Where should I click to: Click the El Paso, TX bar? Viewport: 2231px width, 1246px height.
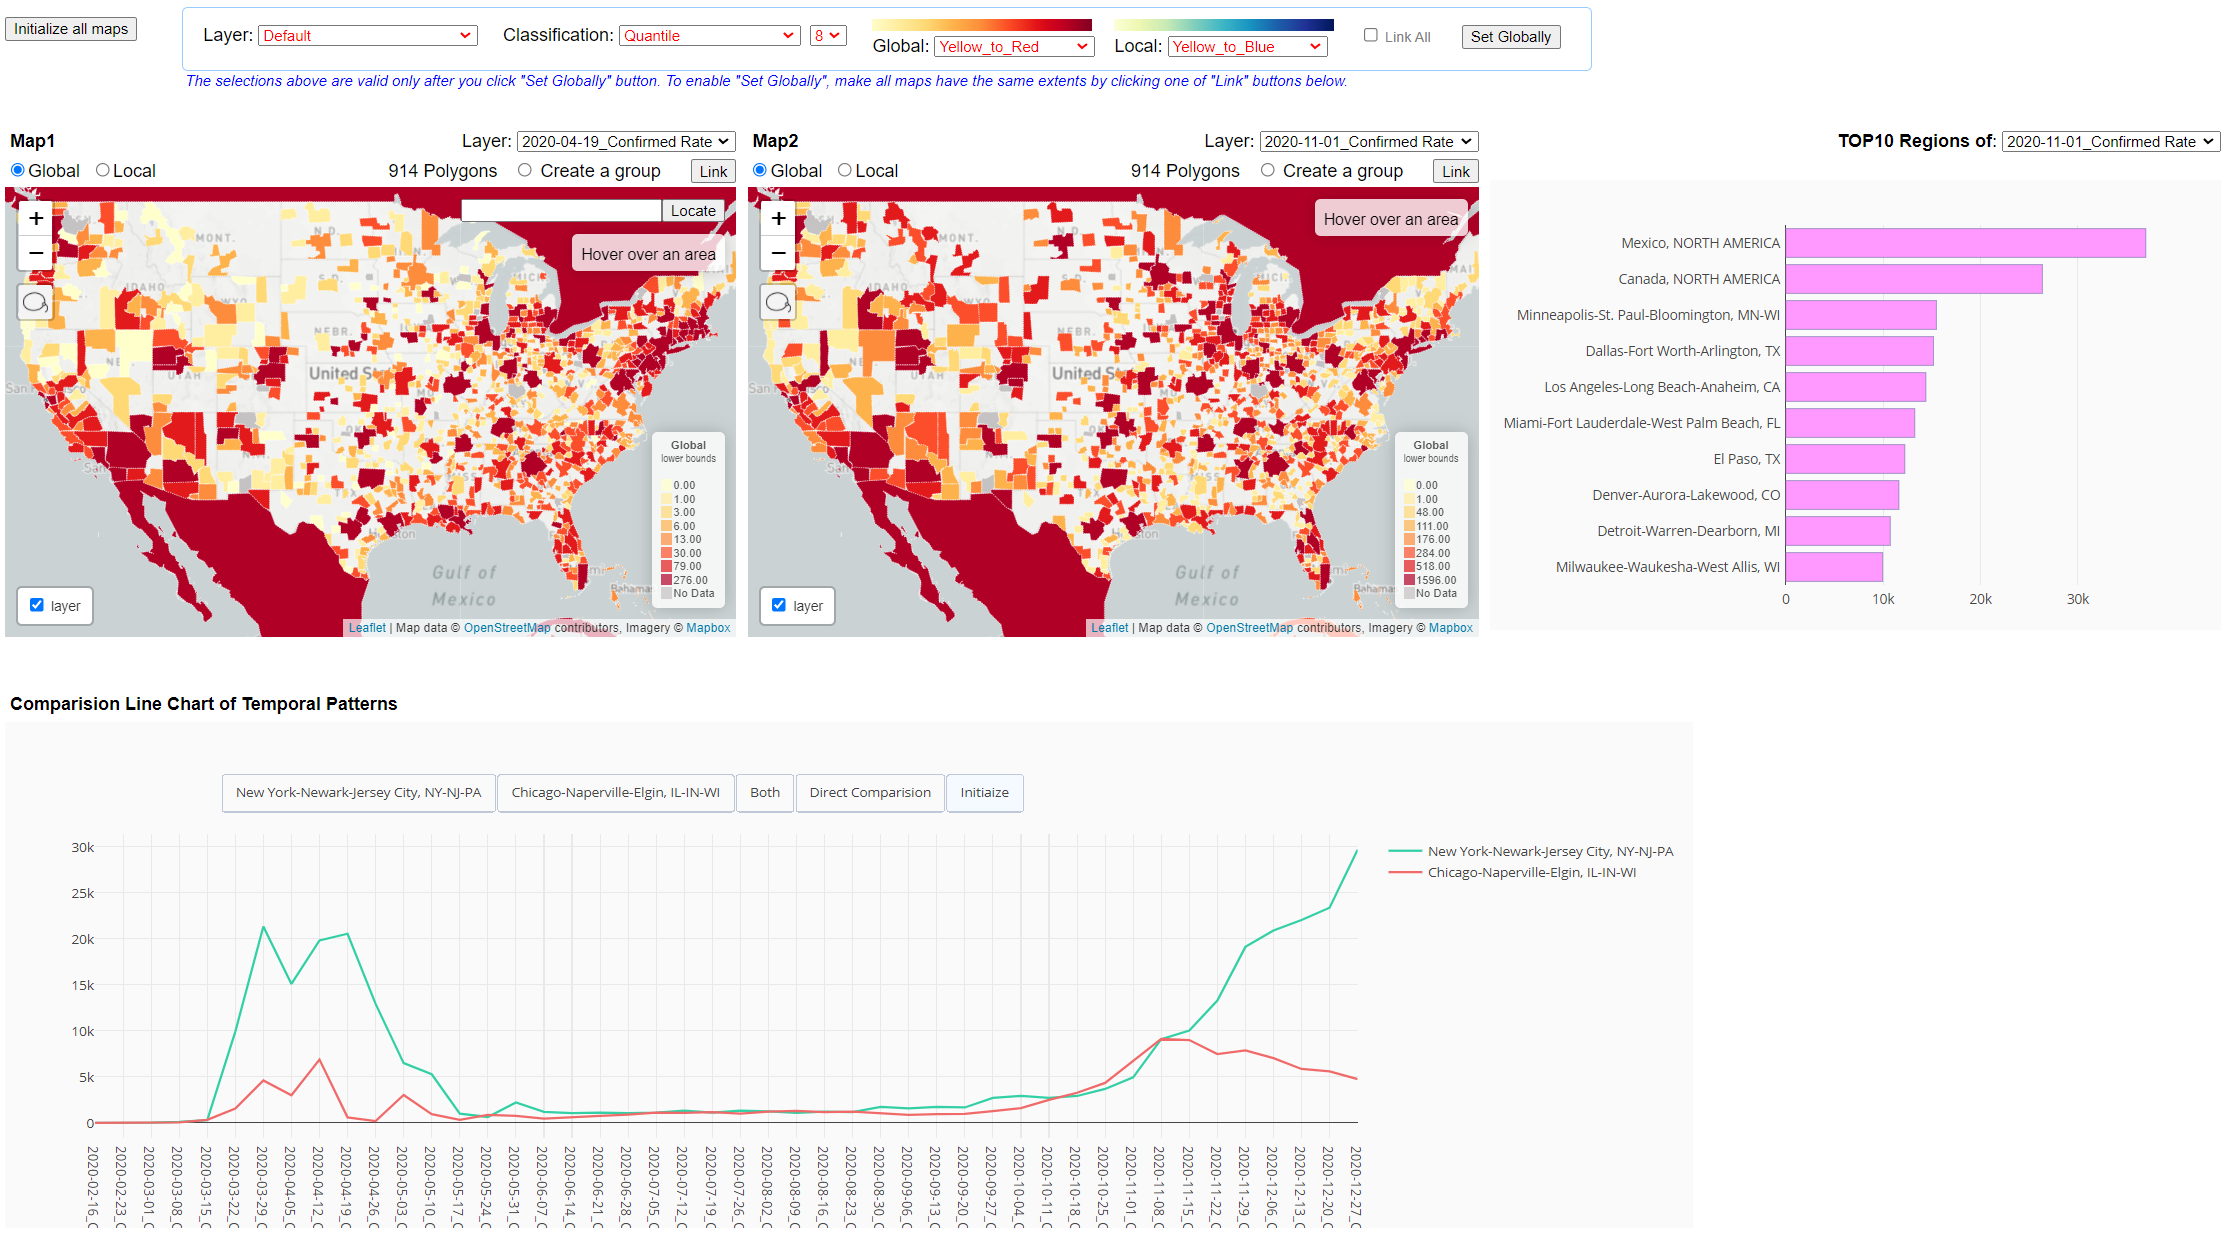point(1845,459)
